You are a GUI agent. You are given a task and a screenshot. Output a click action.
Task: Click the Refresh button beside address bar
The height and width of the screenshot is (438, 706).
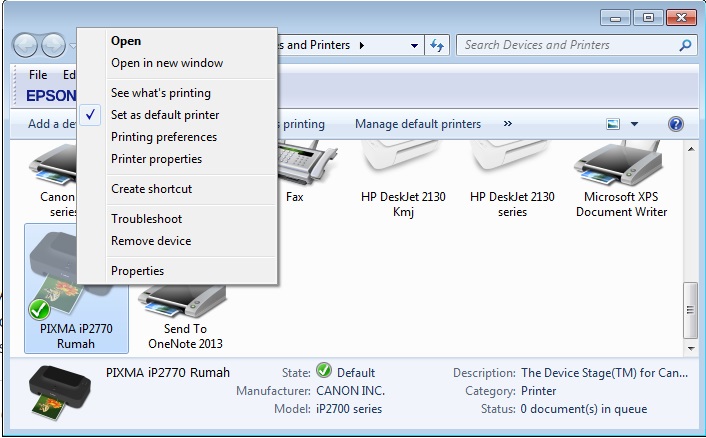click(x=437, y=45)
